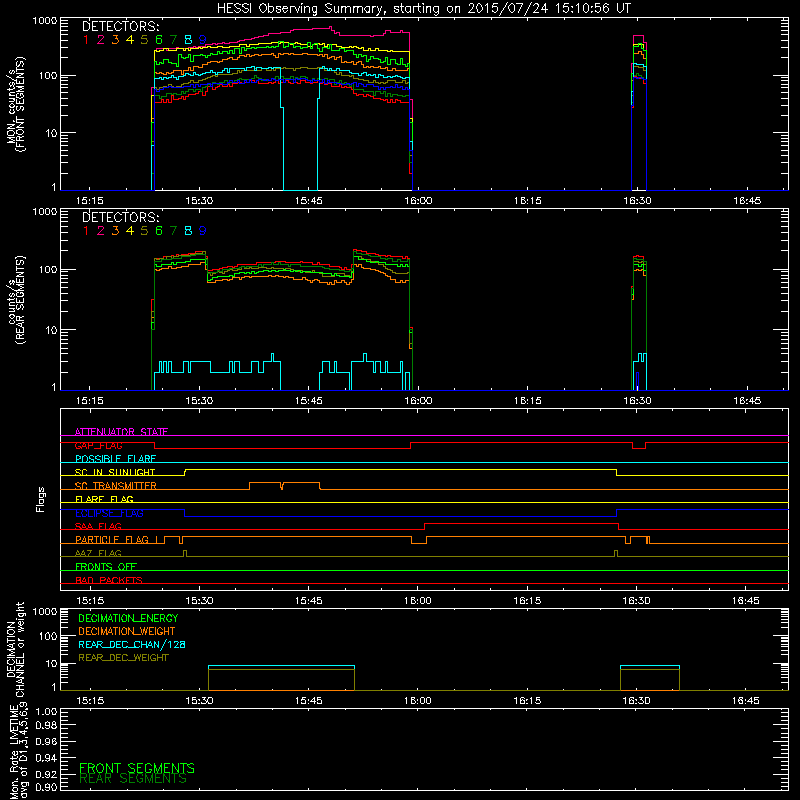Click 1.00 y-axis label on livetime plot
The height and width of the screenshot is (800, 800).
click(x=46, y=712)
